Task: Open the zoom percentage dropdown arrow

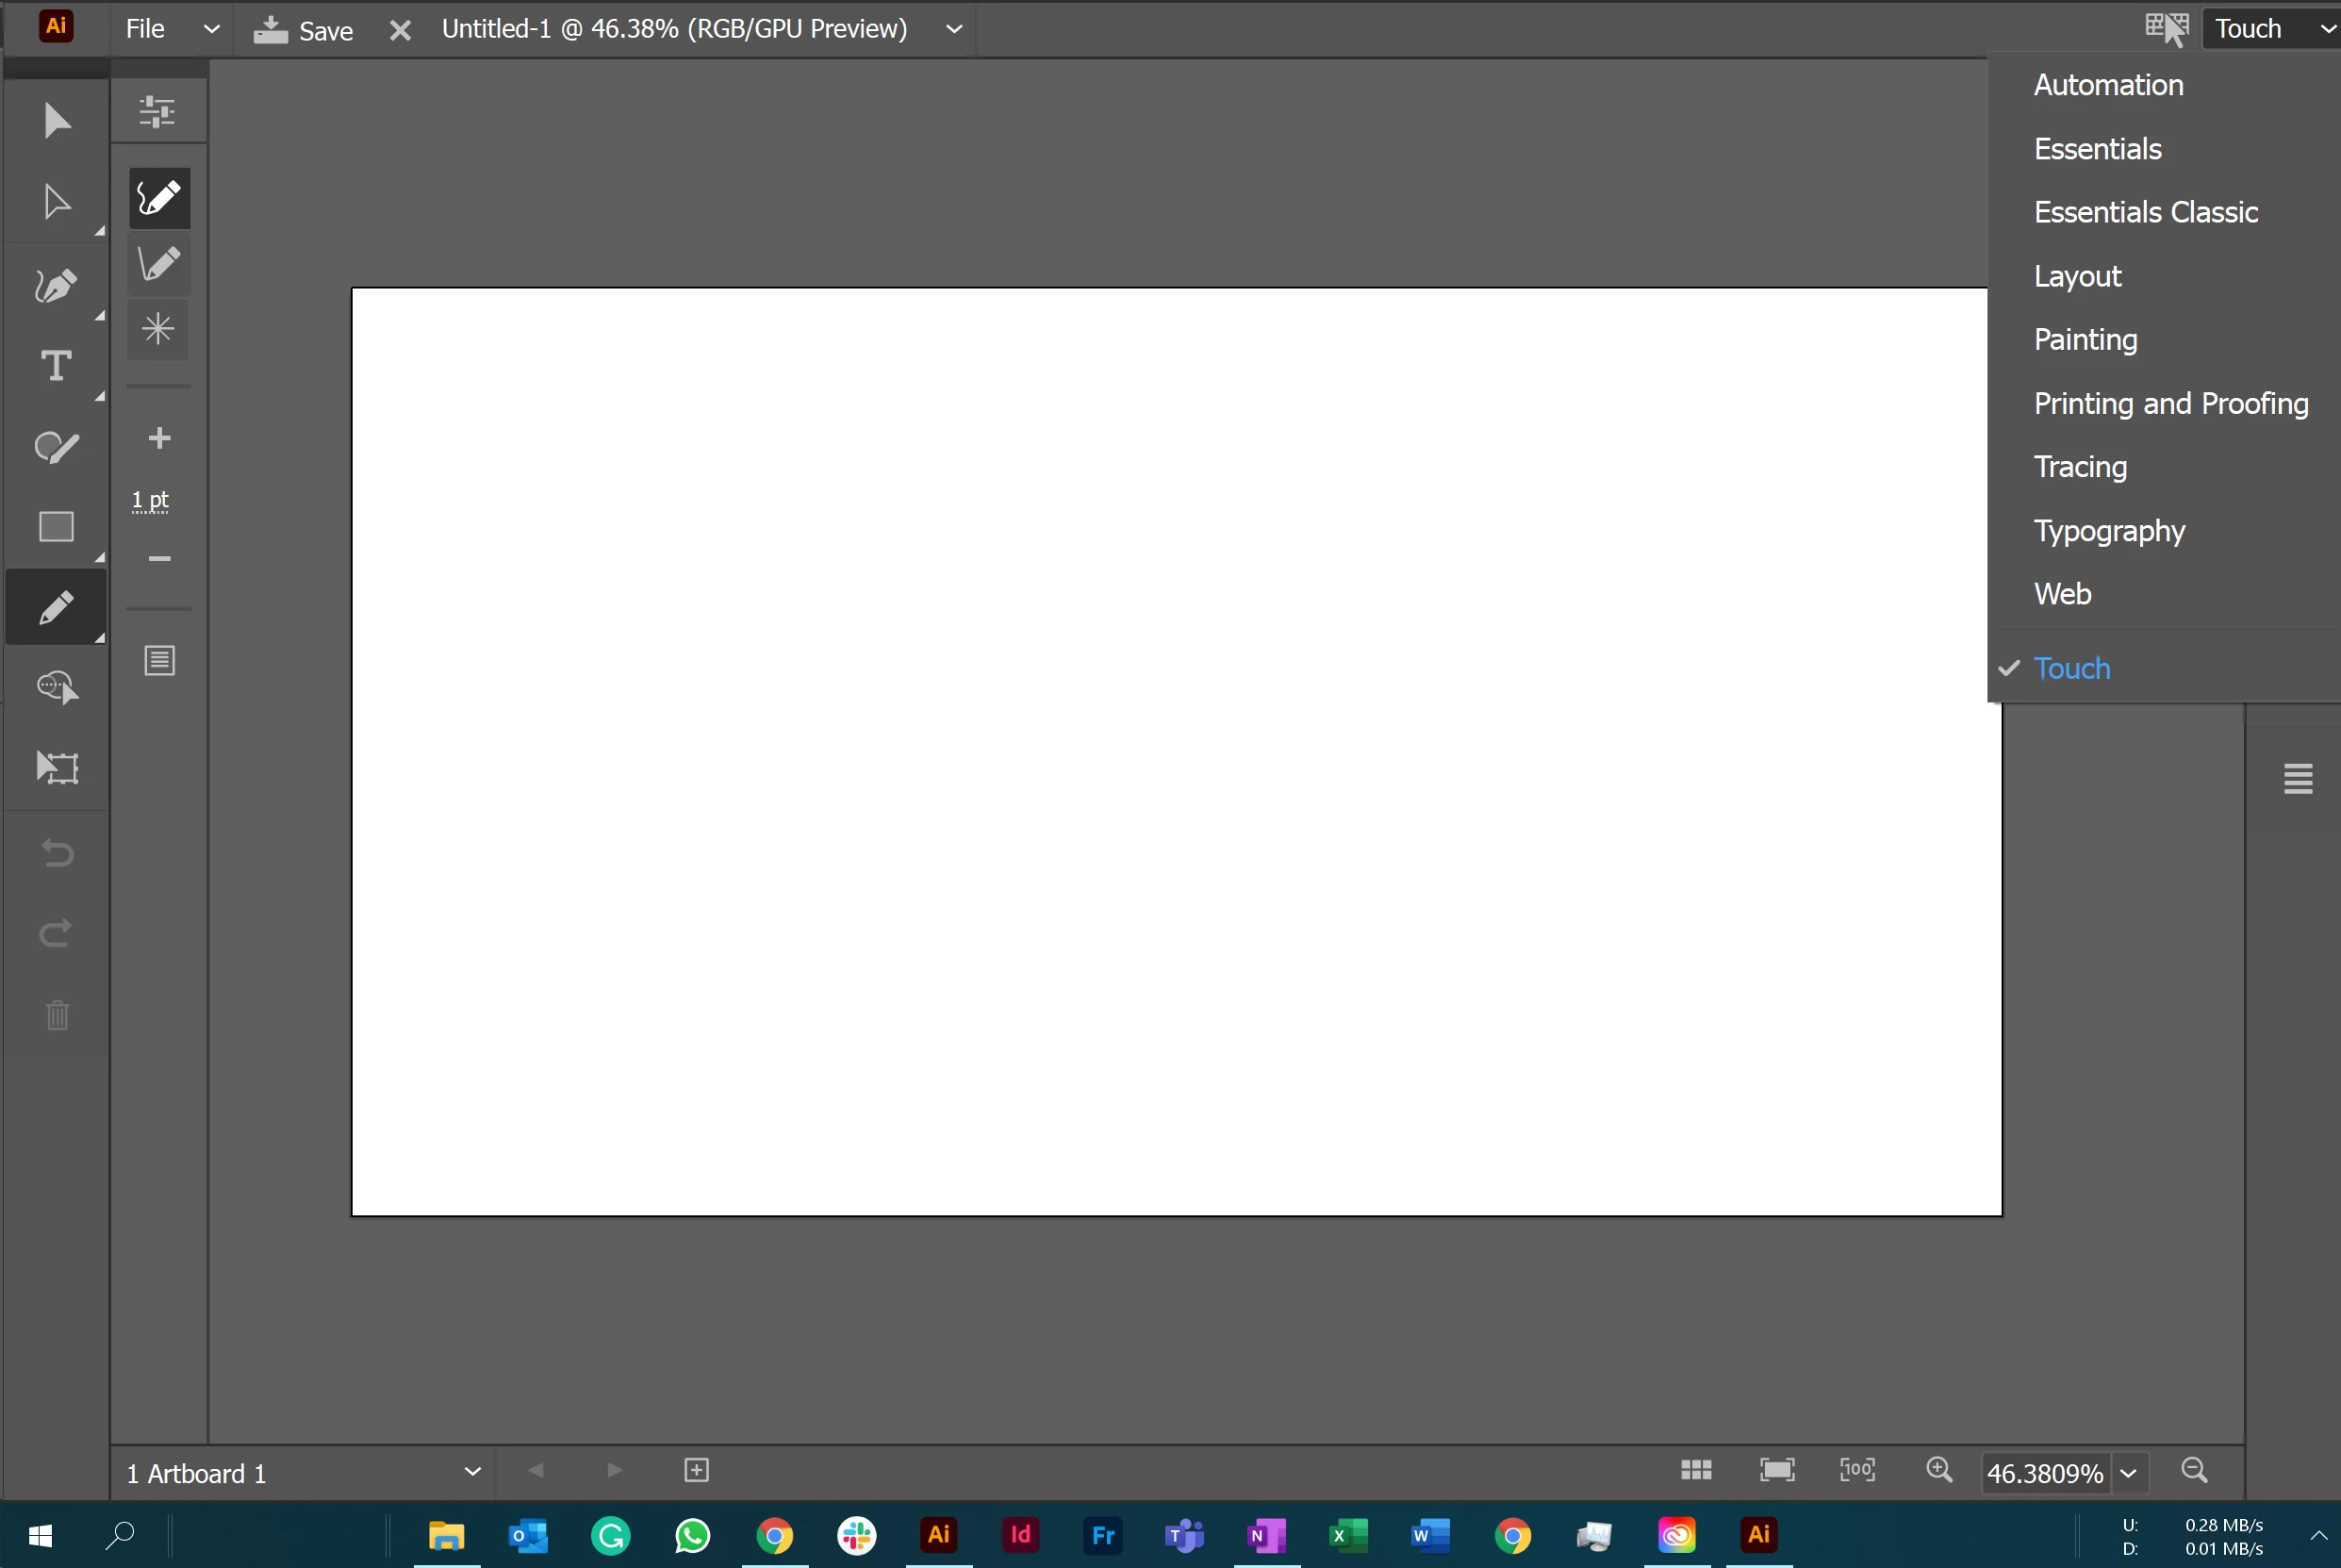Action: click(2128, 1473)
